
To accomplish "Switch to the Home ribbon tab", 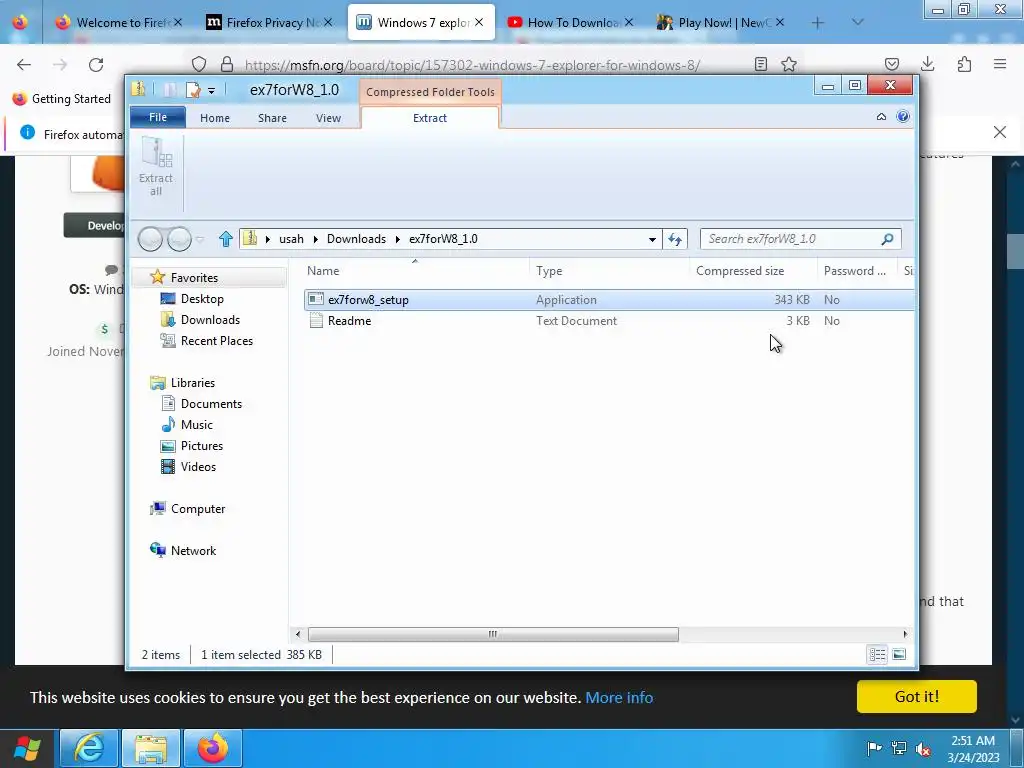I will point(215,118).
